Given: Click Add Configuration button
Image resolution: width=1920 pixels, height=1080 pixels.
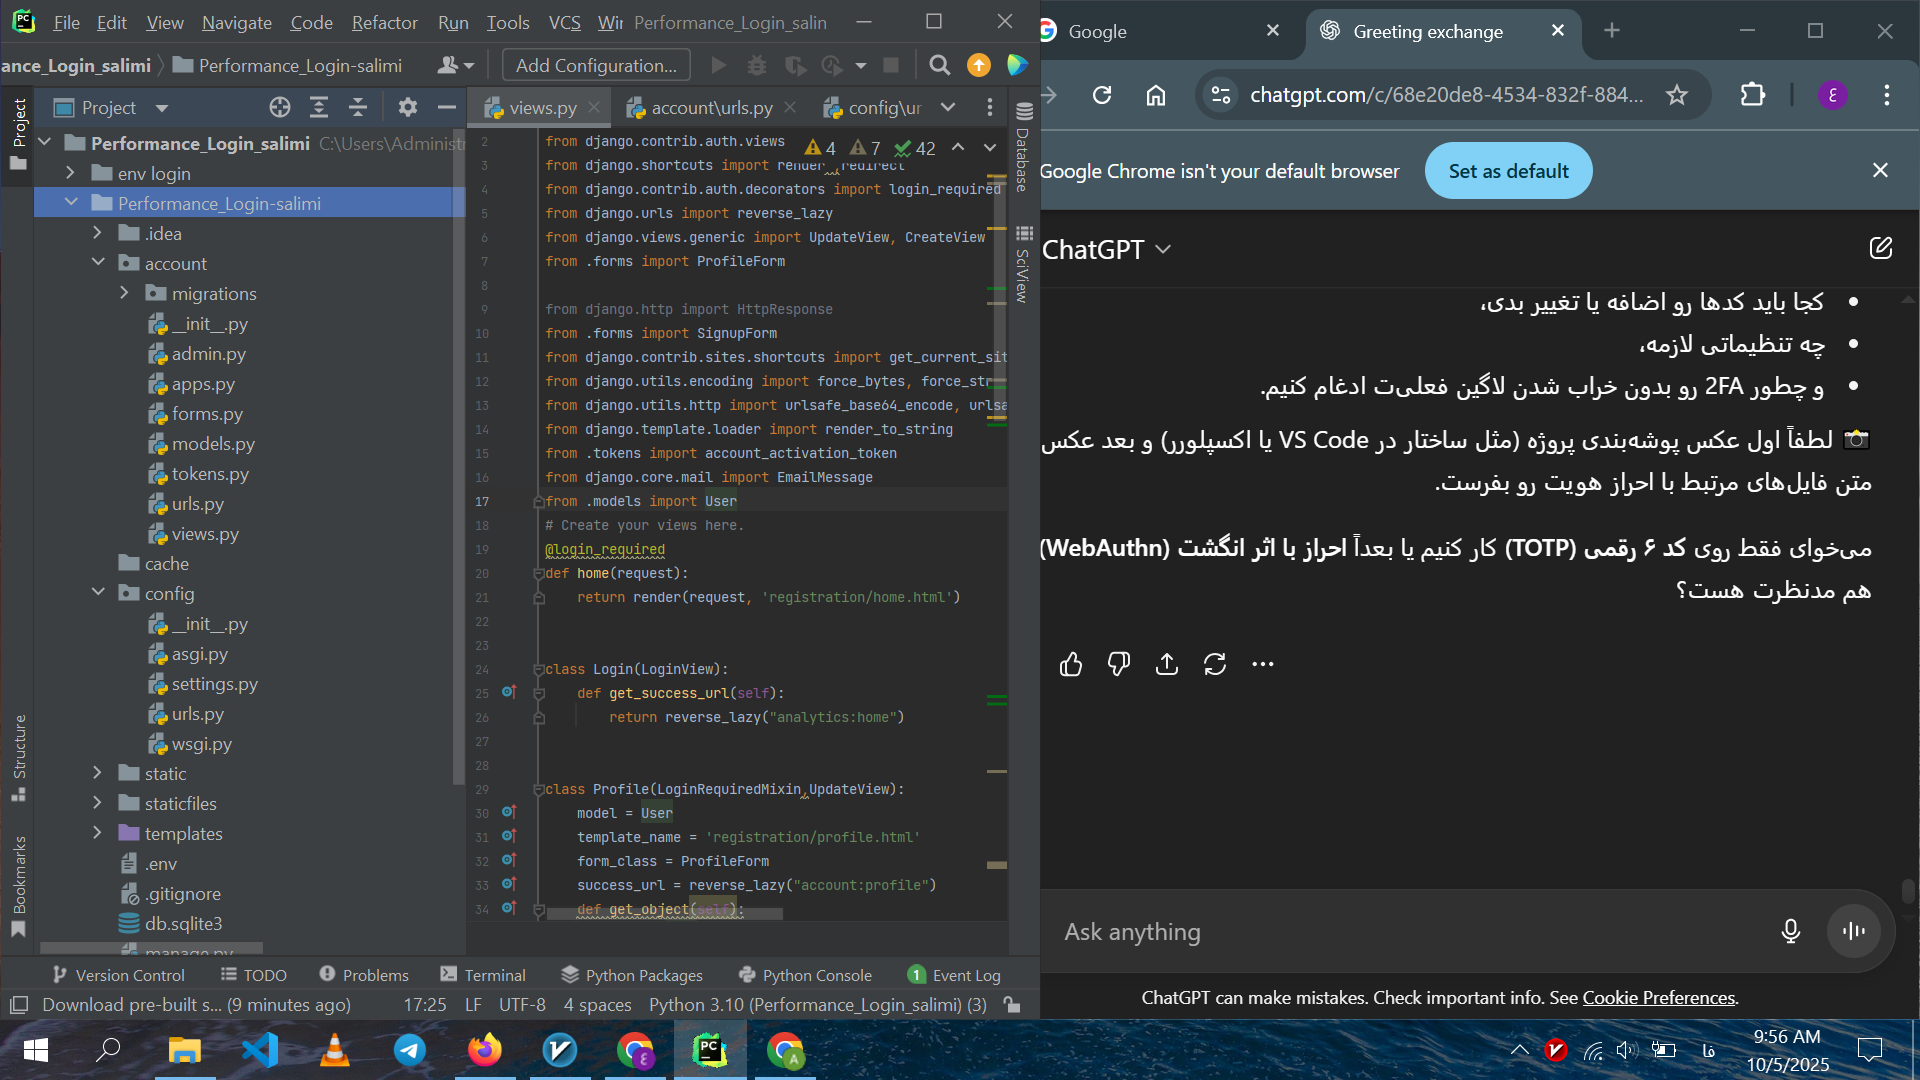Looking at the screenshot, I should pyautogui.click(x=596, y=66).
